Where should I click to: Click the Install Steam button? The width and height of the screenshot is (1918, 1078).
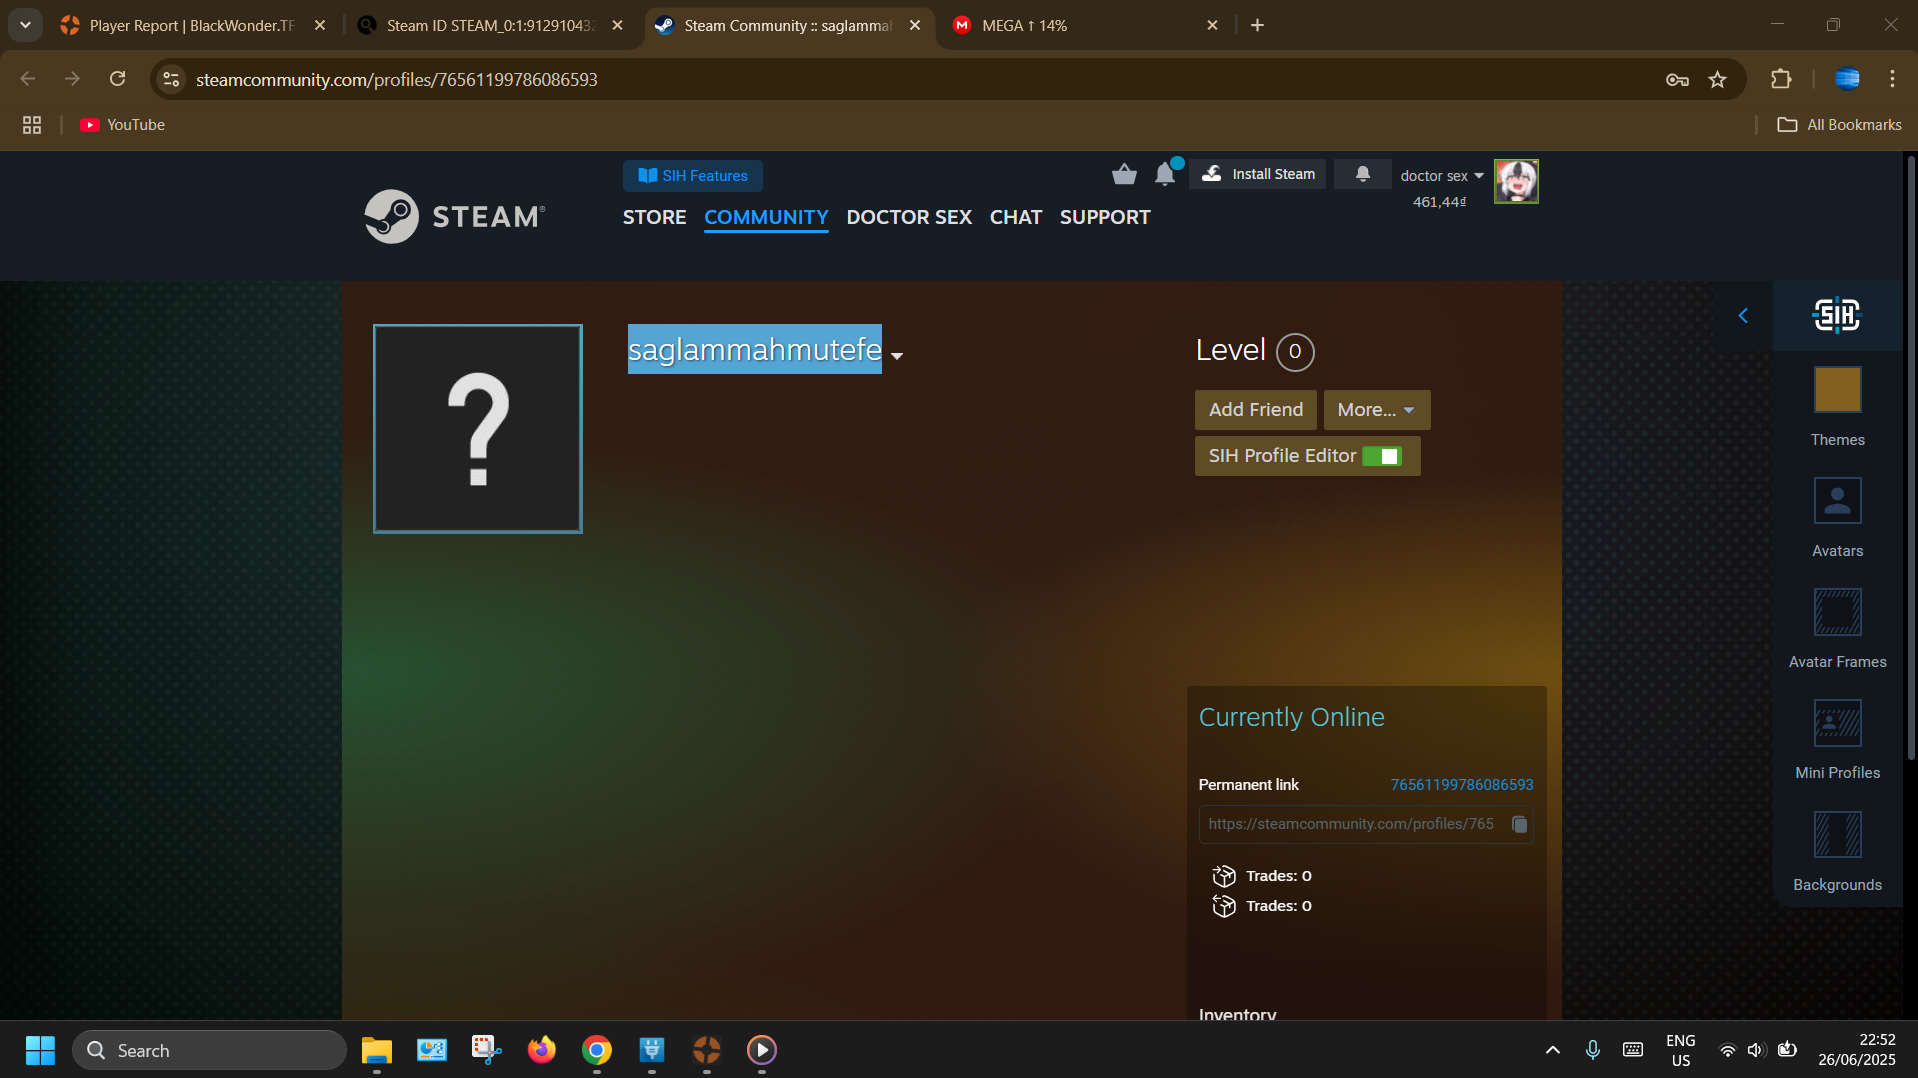click(1258, 174)
